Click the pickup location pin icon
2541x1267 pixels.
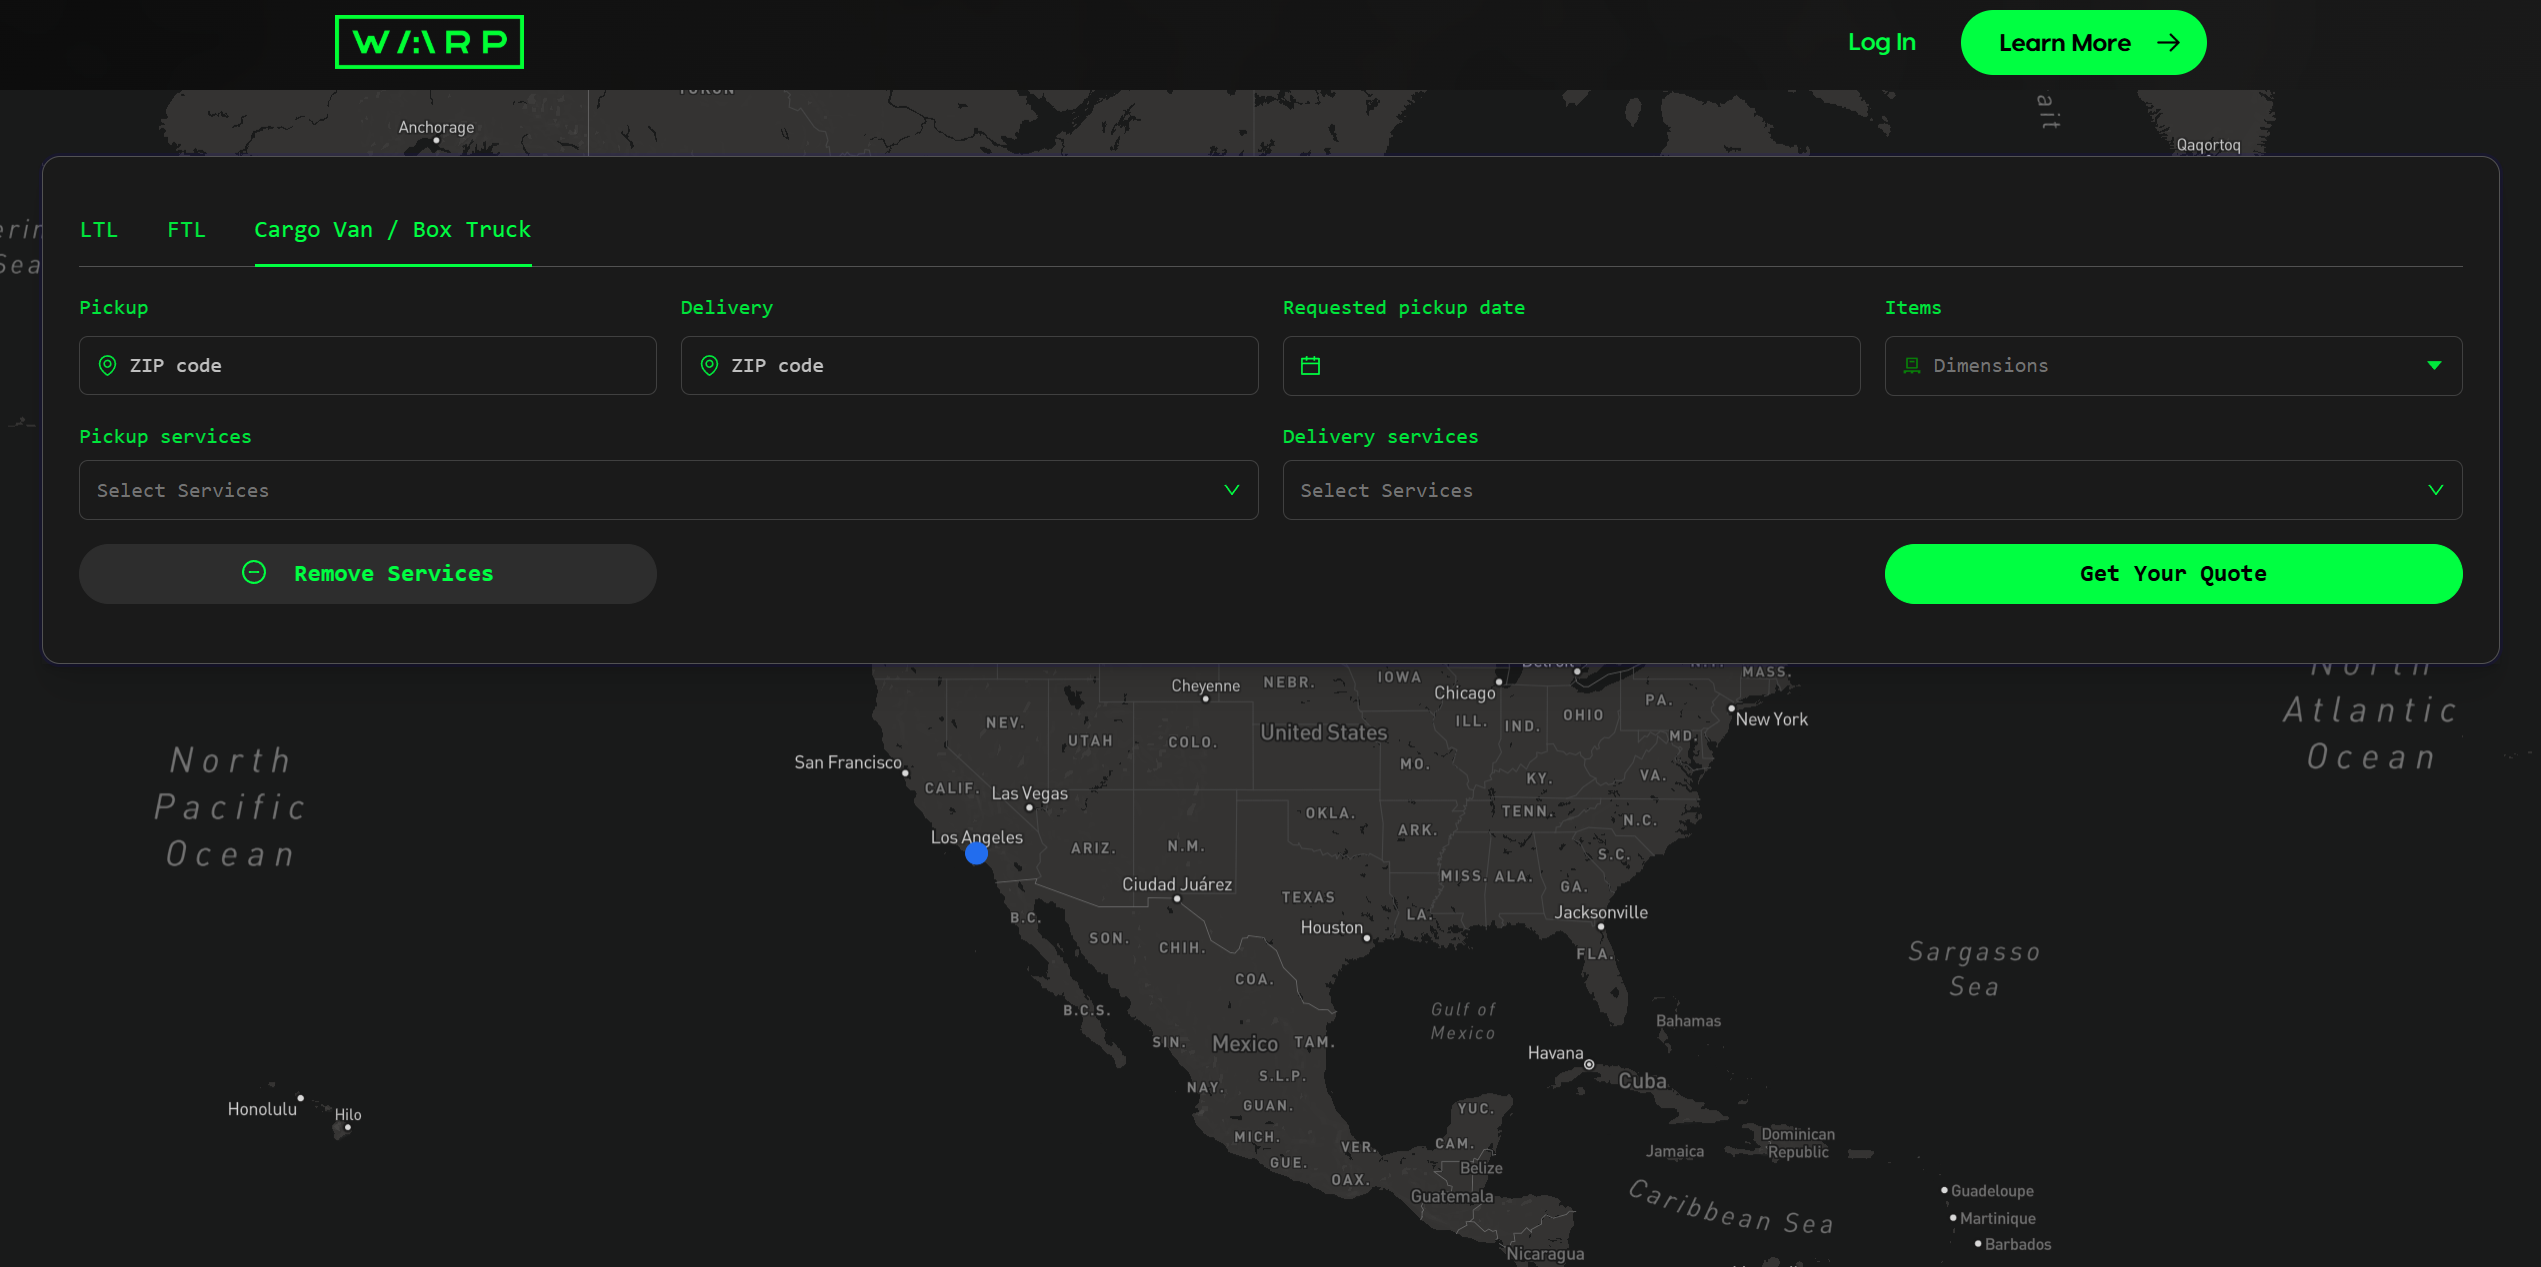(107, 365)
